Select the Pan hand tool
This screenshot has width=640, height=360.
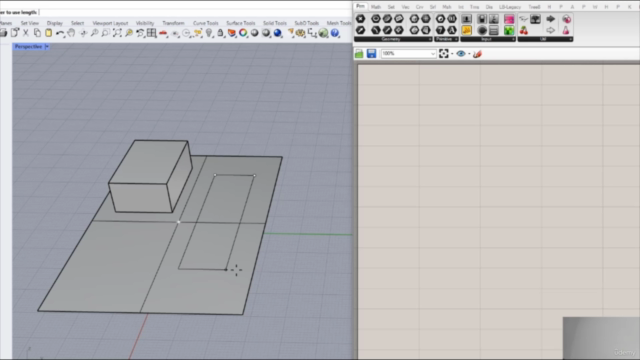pyautogui.click(x=71, y=33)
